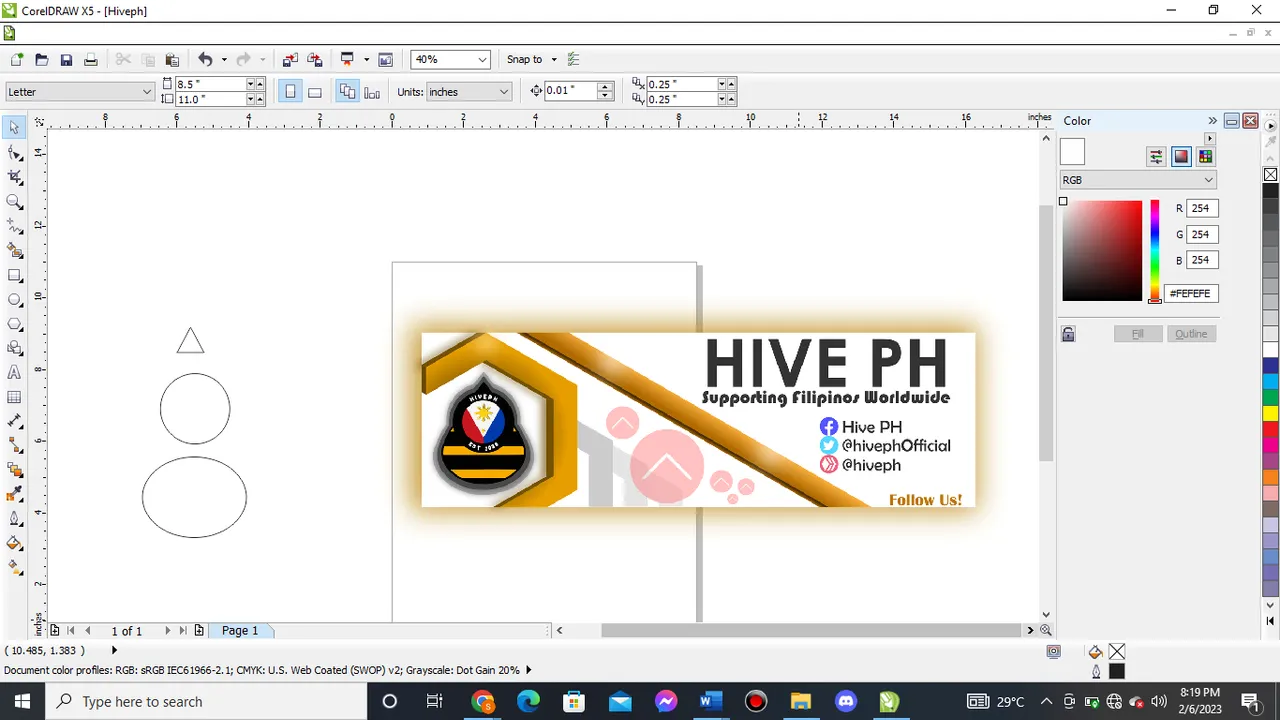Select the Polygon tool
Viewport: 1280px width, 720px height.
(x=14, y=324)
